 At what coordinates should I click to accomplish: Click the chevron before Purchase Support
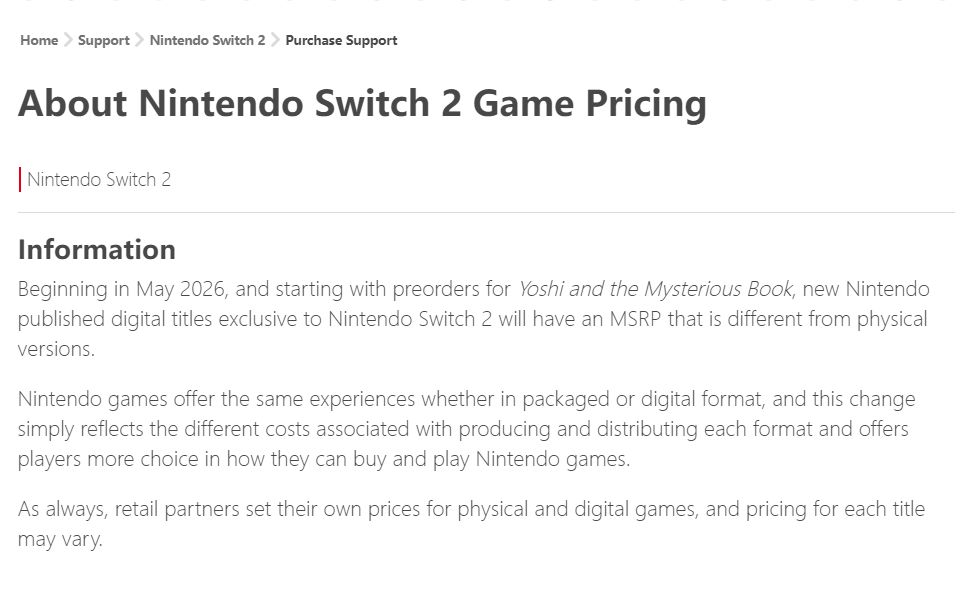pyautogui.click(x=275, y=41)
